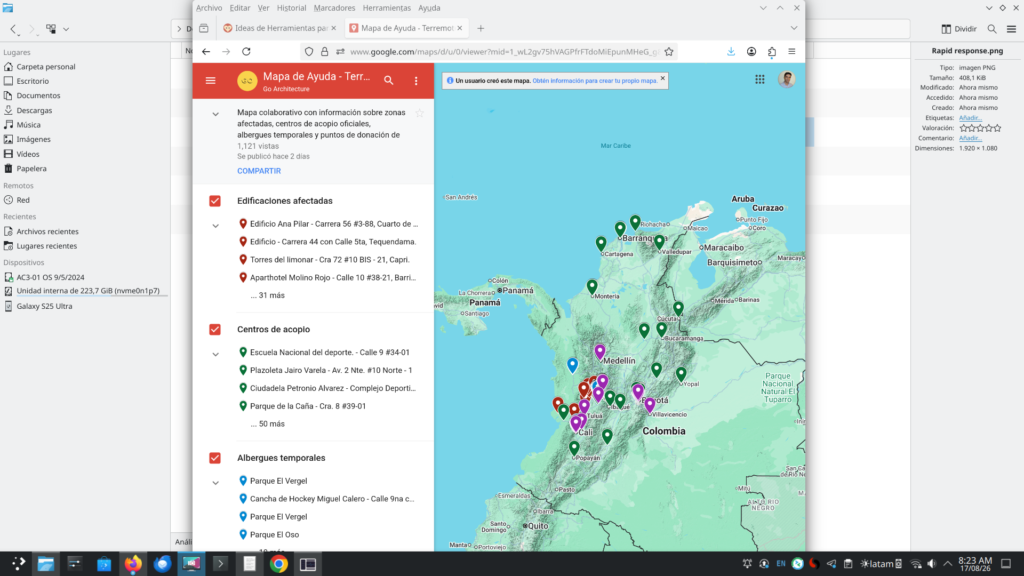Click the blue shelter pin near Medellín
The height and width of the screenshot is (576, 1024).
572,364
